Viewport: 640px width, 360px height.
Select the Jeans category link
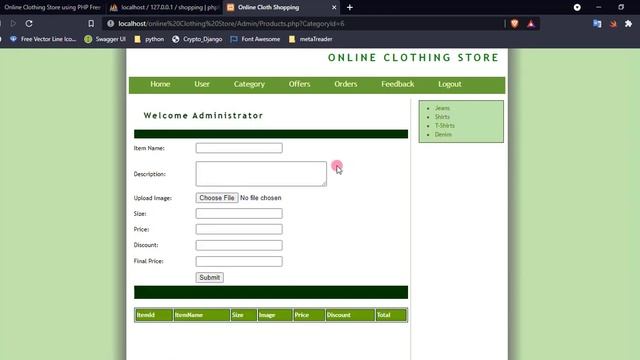pyautogui.click(x=442, y=108)
